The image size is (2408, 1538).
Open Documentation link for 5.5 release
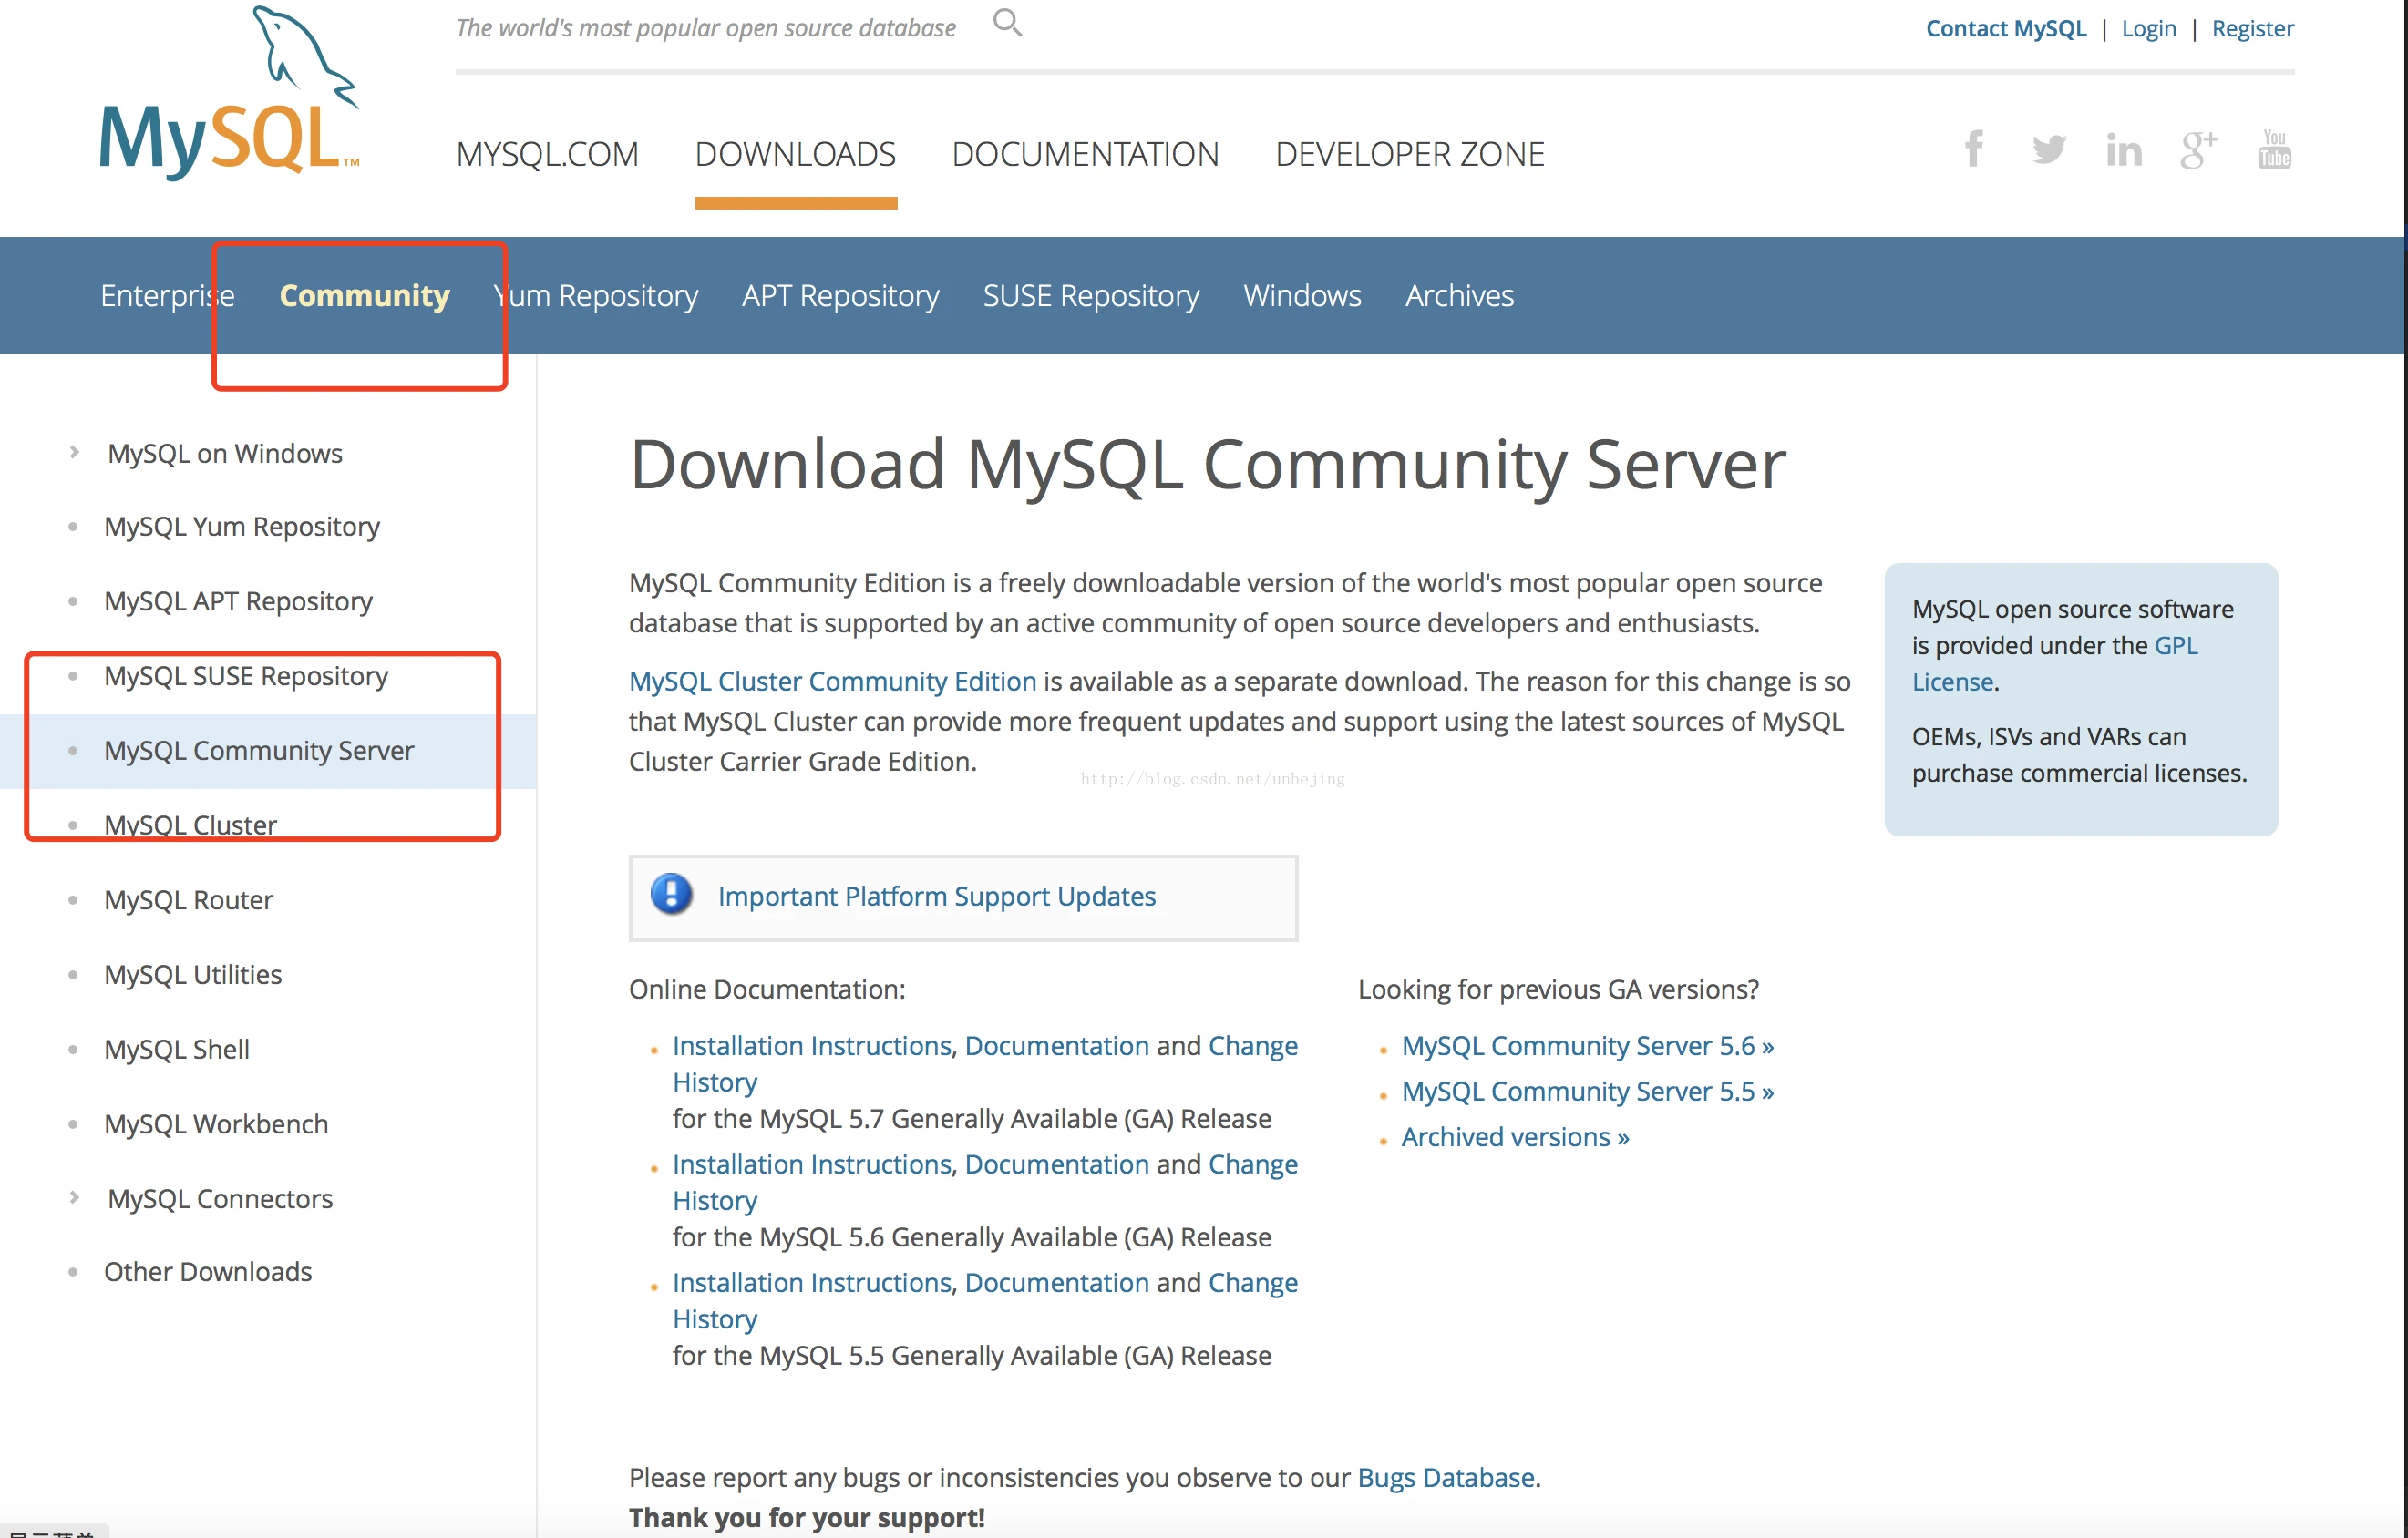point(1057,1282)
